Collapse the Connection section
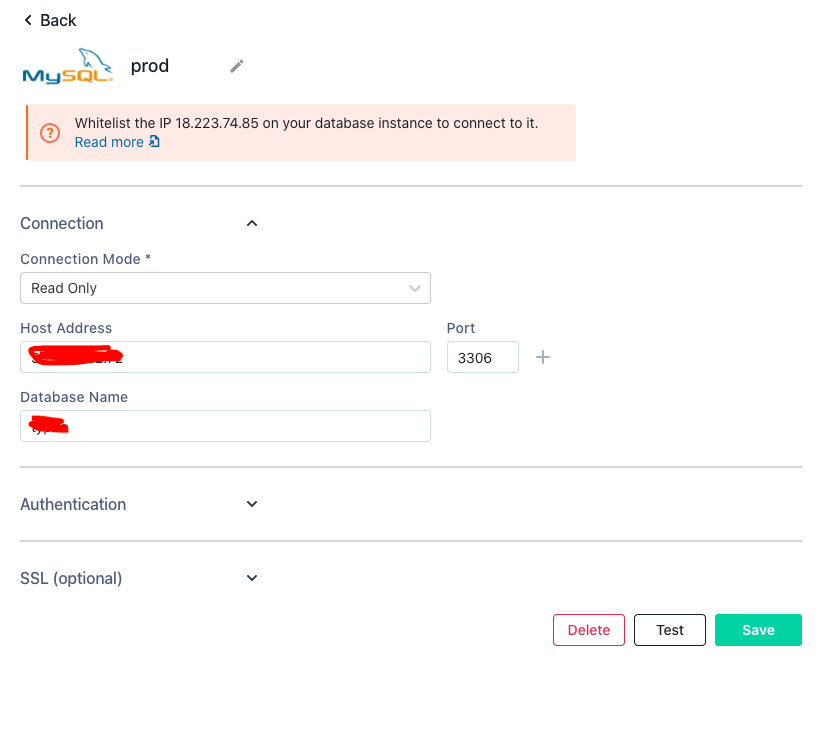Image resolution: width=819 pixels, height=744 pixels. pos(252,224)
